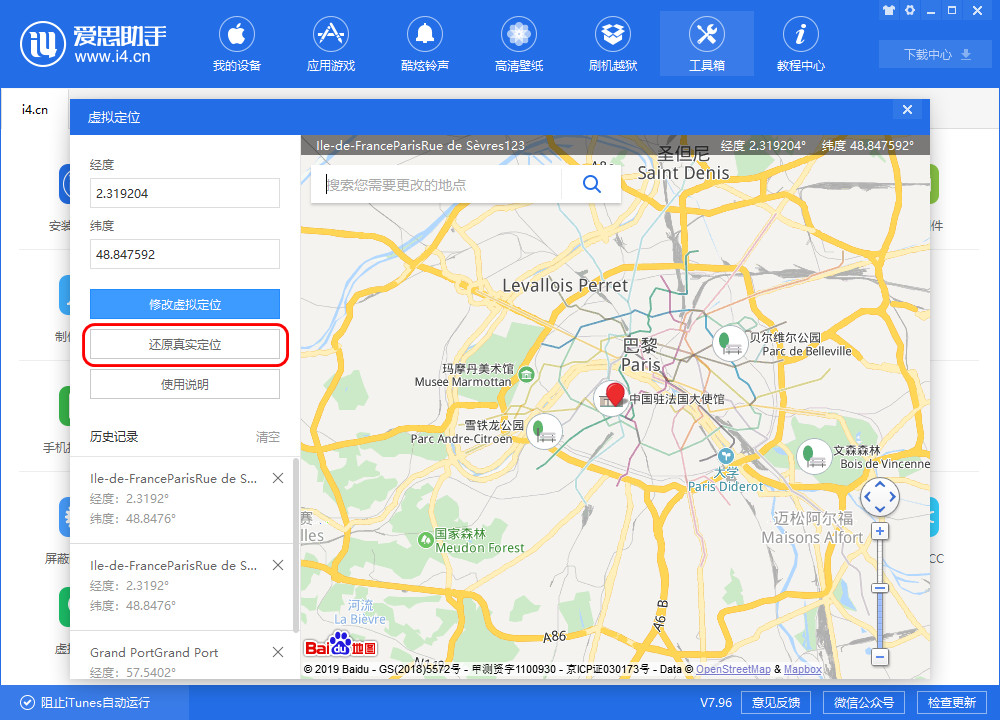Open the 刷机越狱 jailbreak tool

coord(612,43)
